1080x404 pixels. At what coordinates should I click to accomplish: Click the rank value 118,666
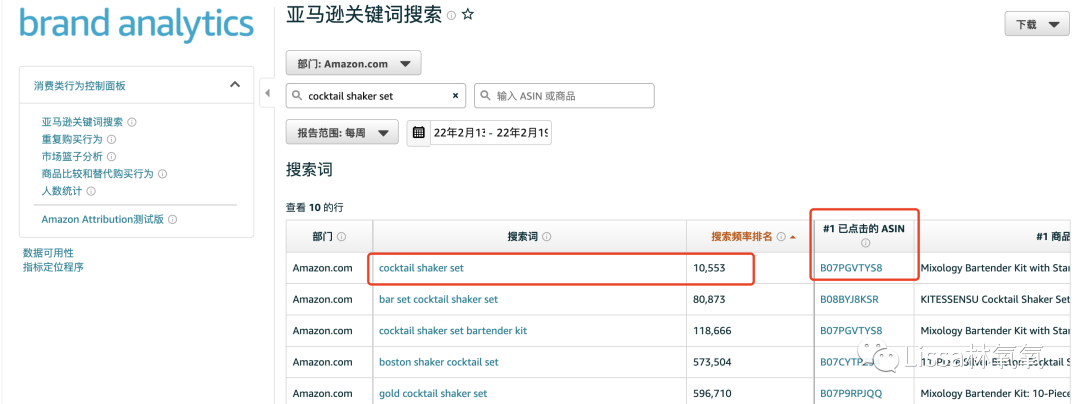[712, 330]
